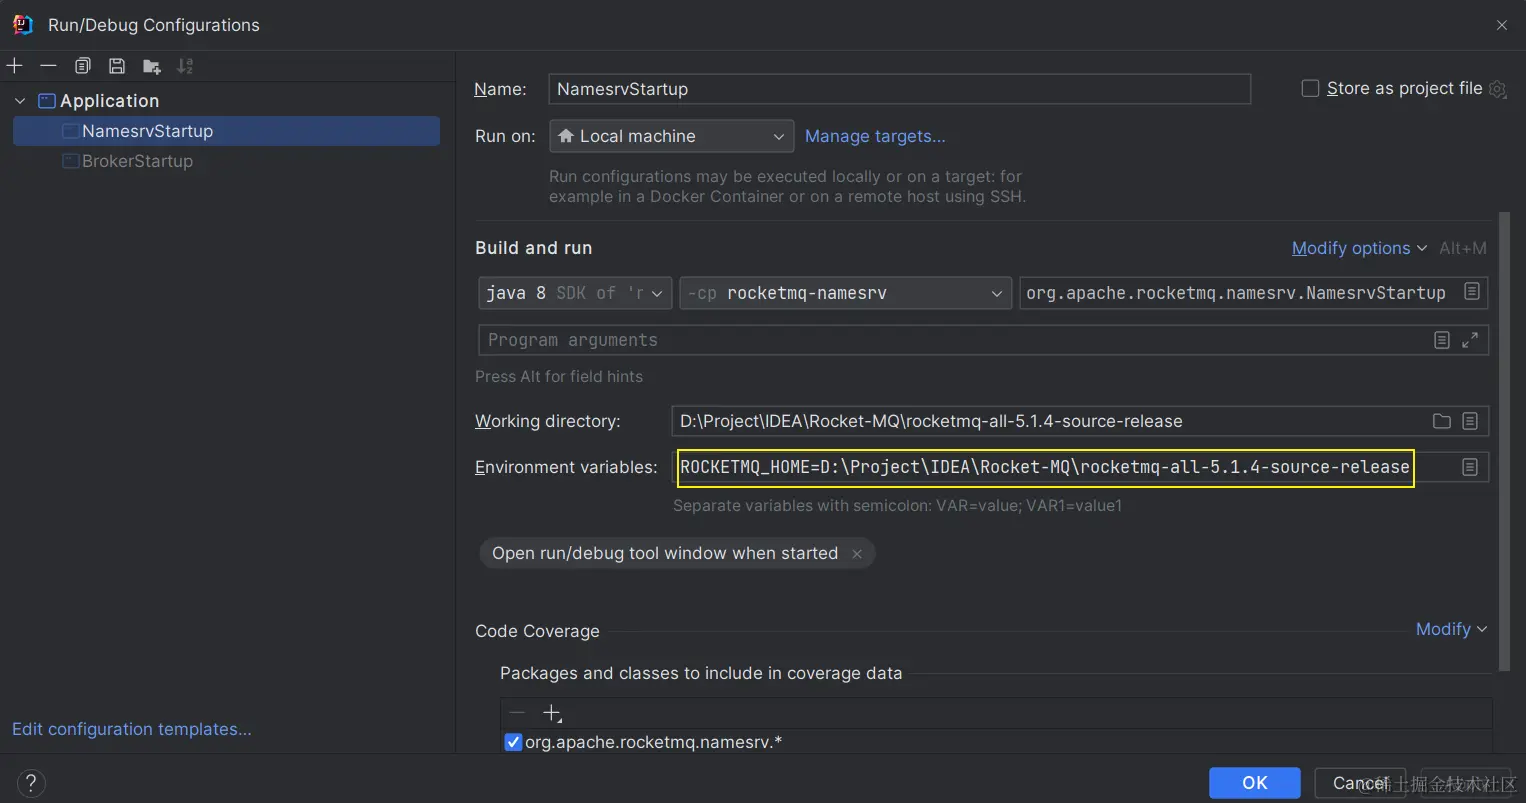The image size is (1526, 803).
Task: Expand the Program arguments field
Action: pos(1470,340)
